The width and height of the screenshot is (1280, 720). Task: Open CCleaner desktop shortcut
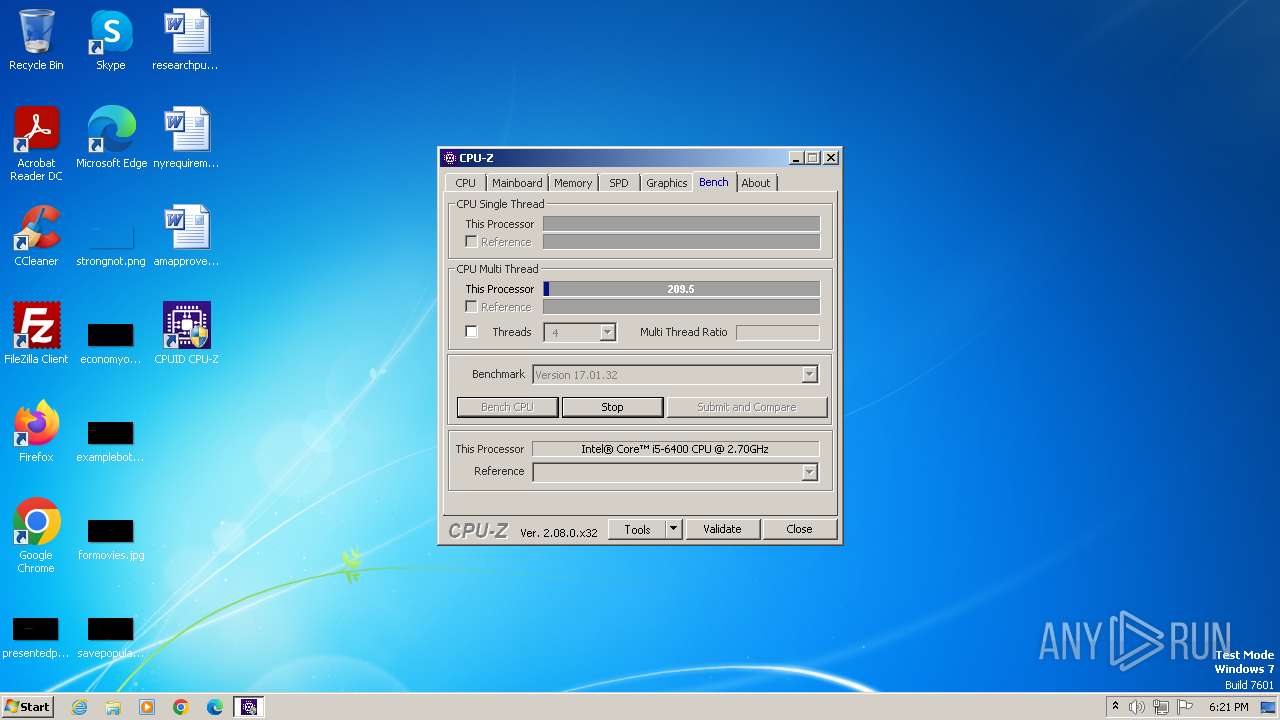[x=36, y=236]
